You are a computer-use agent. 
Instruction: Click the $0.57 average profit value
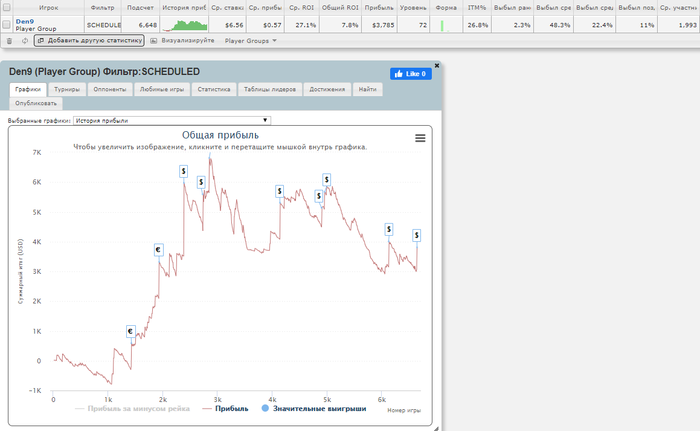[272, 25]
